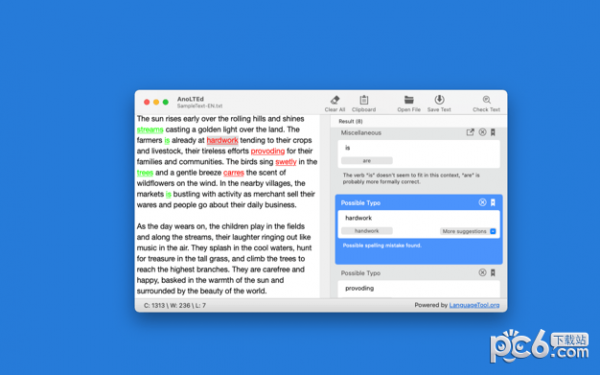
Task: Run the Check Text magnifier tool
Action: pyautogui.click(x=486, y=100)
